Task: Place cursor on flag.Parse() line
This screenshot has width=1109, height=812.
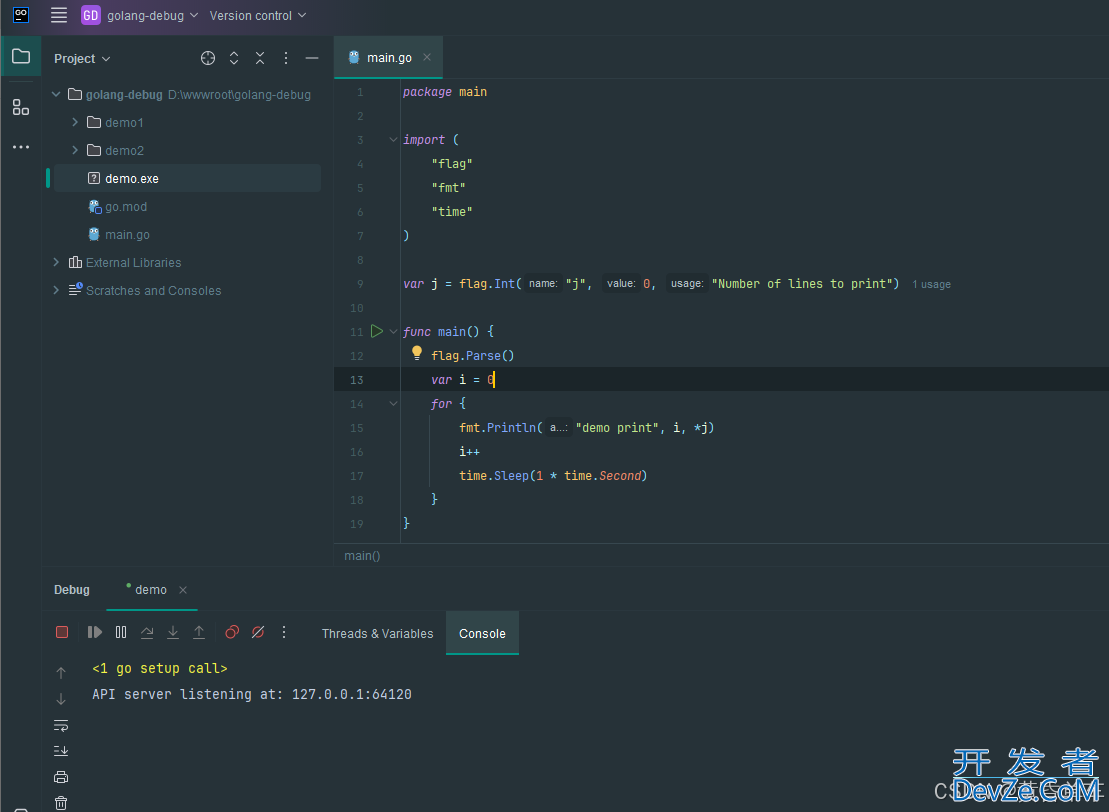Action: (x=472, y=356)
